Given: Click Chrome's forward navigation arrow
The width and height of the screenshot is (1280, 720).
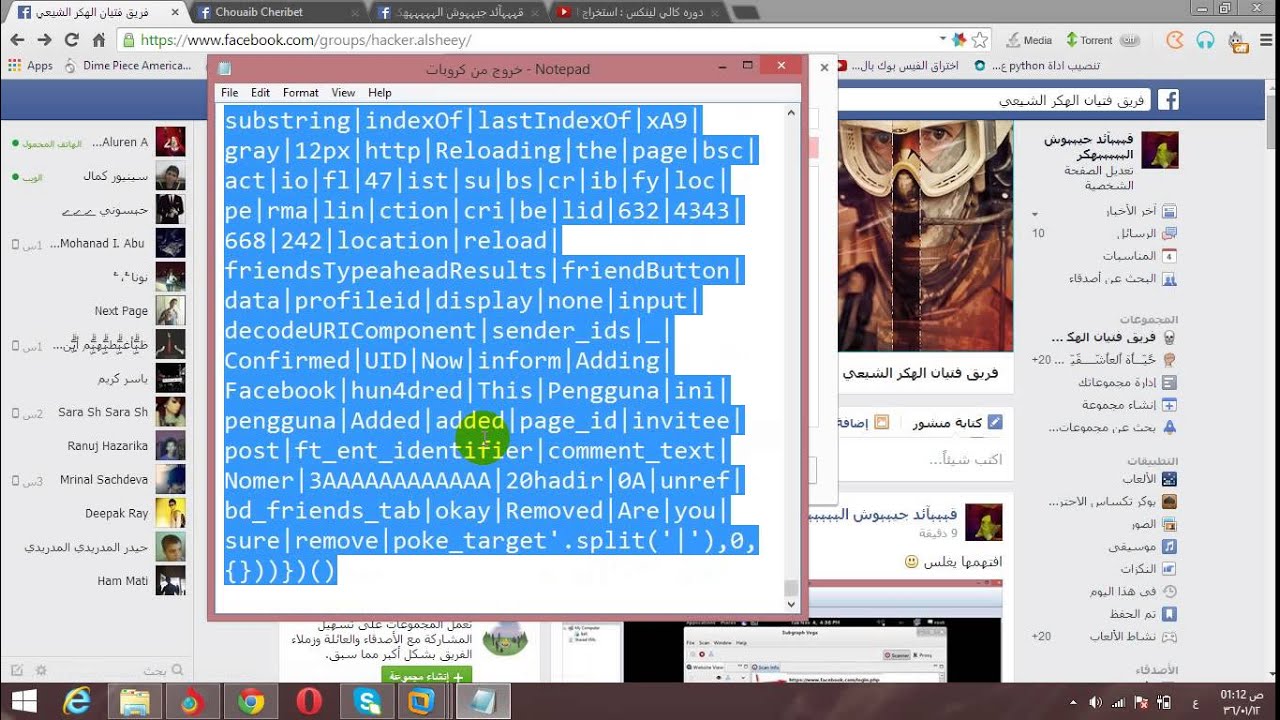Looking at the screenshot, I should coord(44,40).
